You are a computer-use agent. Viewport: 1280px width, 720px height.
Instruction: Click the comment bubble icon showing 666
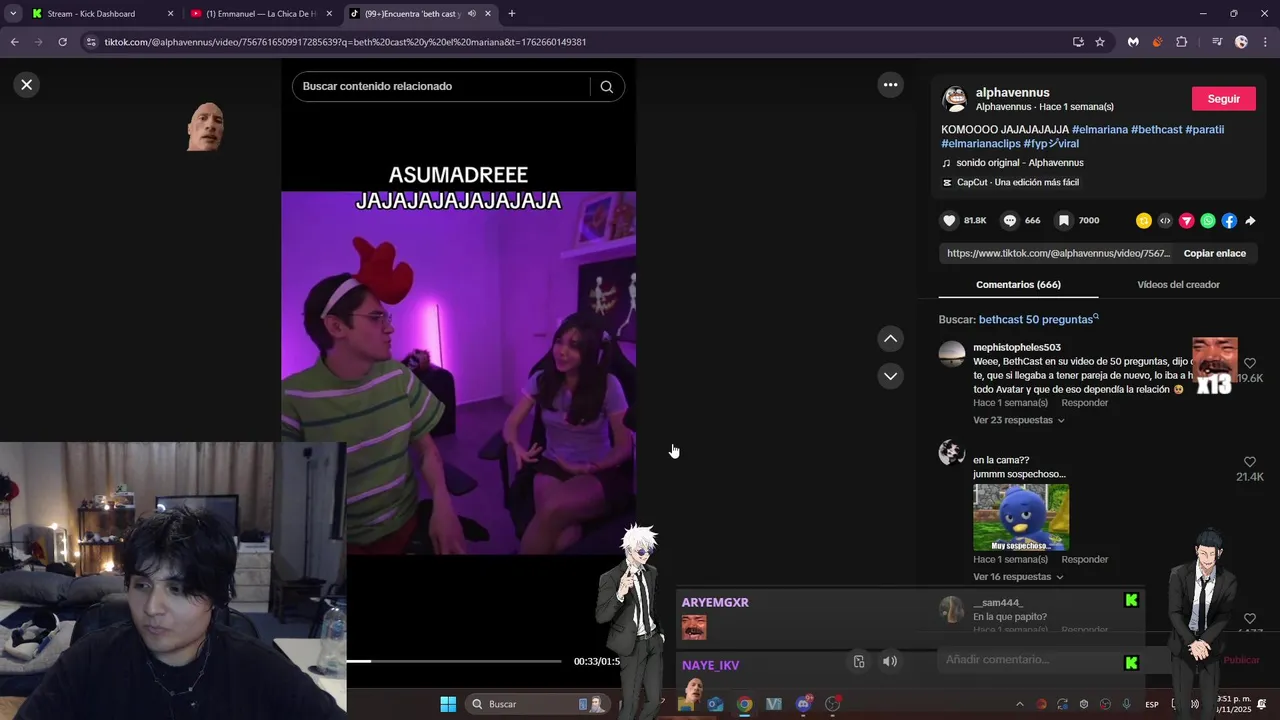(1010, 221)
